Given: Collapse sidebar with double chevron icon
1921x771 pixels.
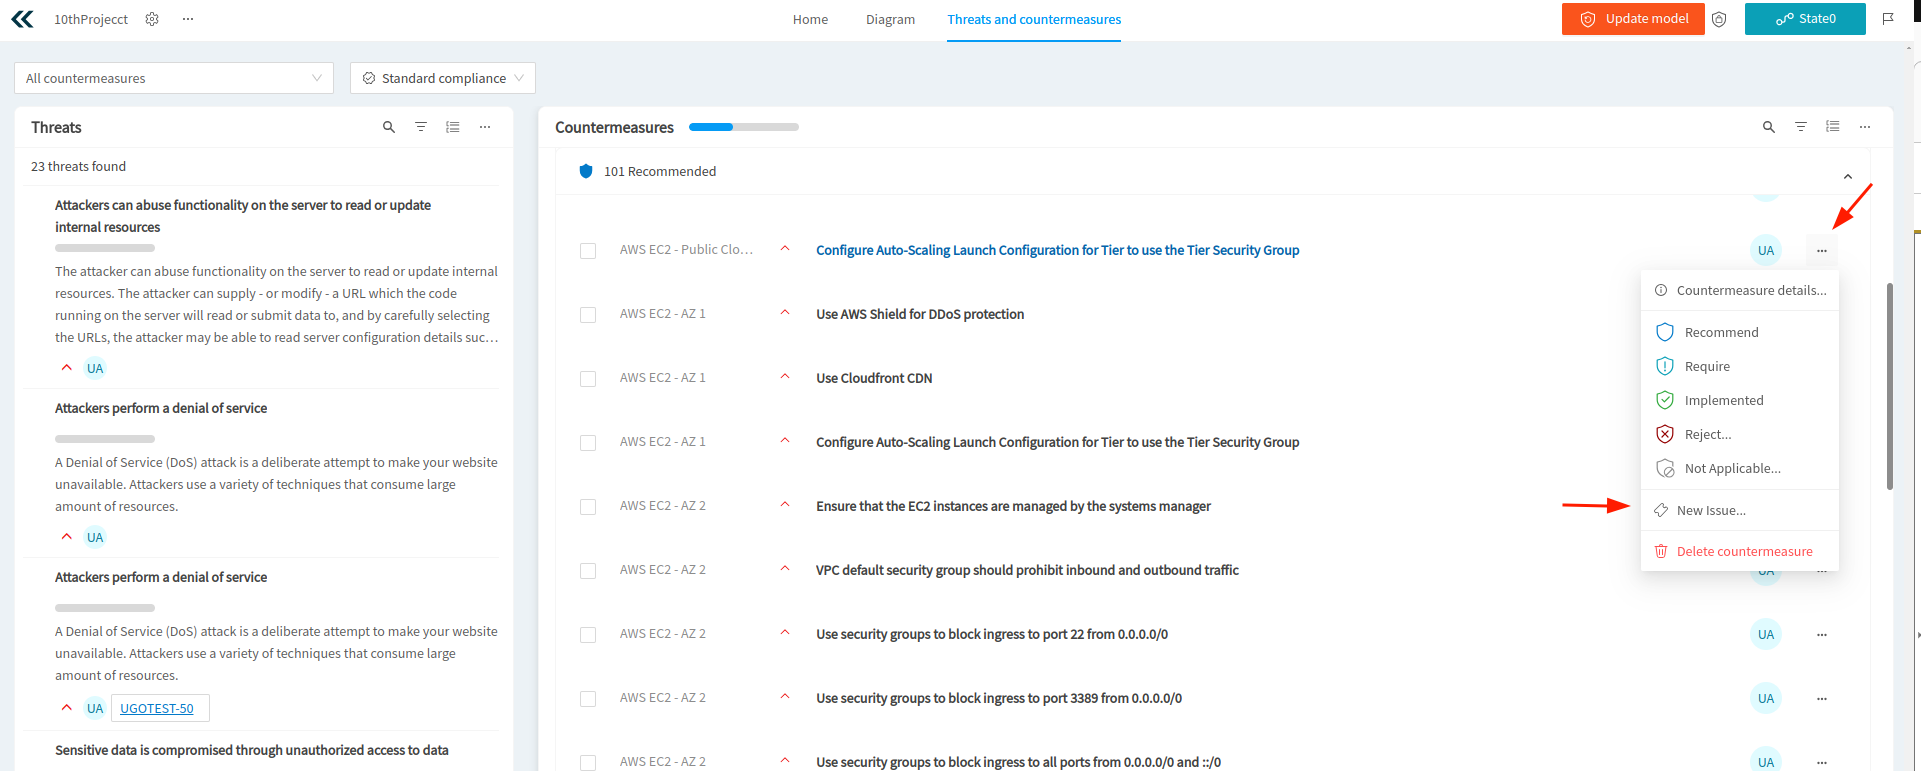Looking at the screenshot, I should [22, 19].
